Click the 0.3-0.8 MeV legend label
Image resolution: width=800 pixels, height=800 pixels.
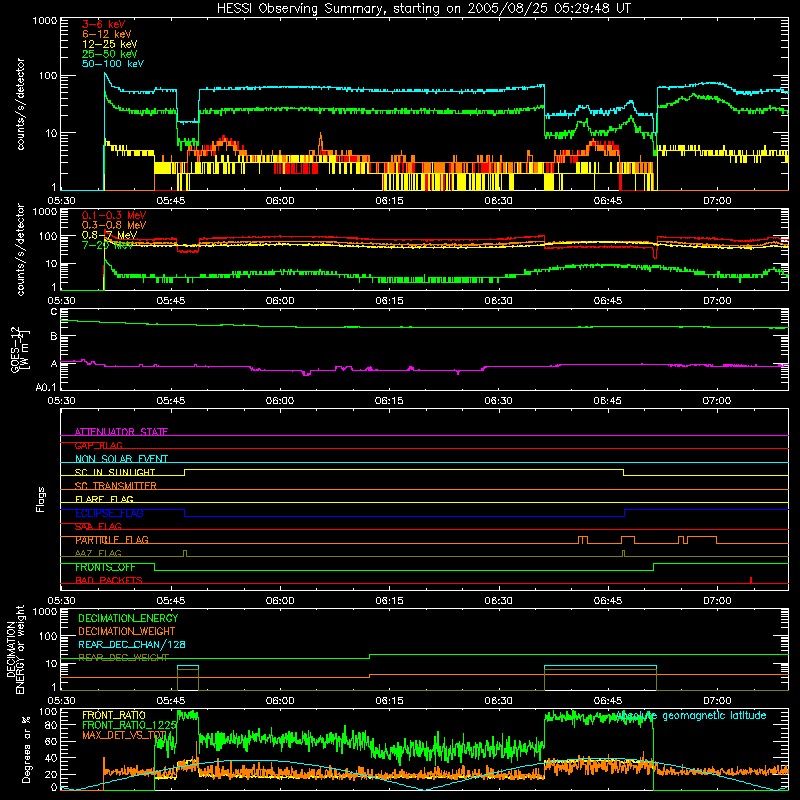tap(114, 225)
